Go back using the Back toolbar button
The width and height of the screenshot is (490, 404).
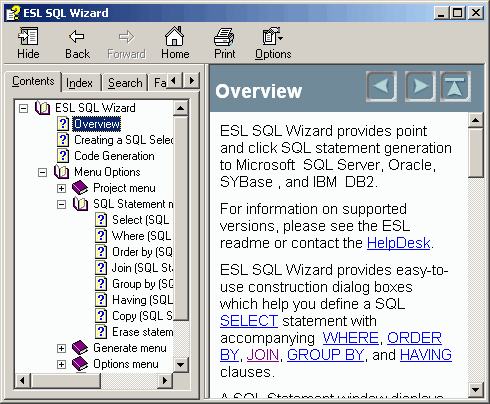pos(77,43)
